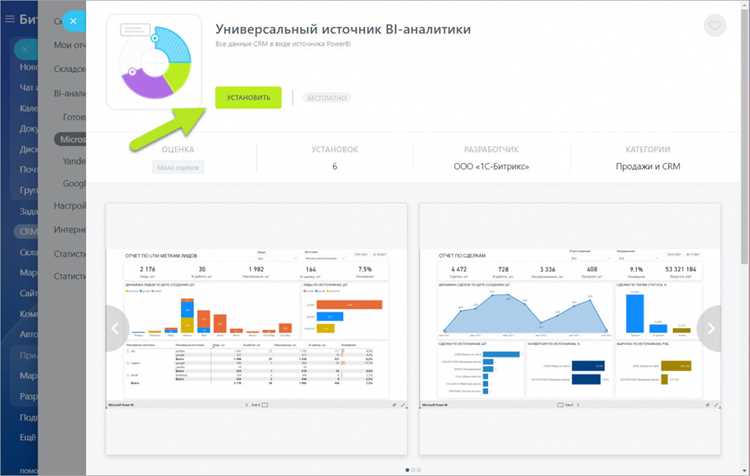Show previous screenshot in carousel

click(116, 328)
